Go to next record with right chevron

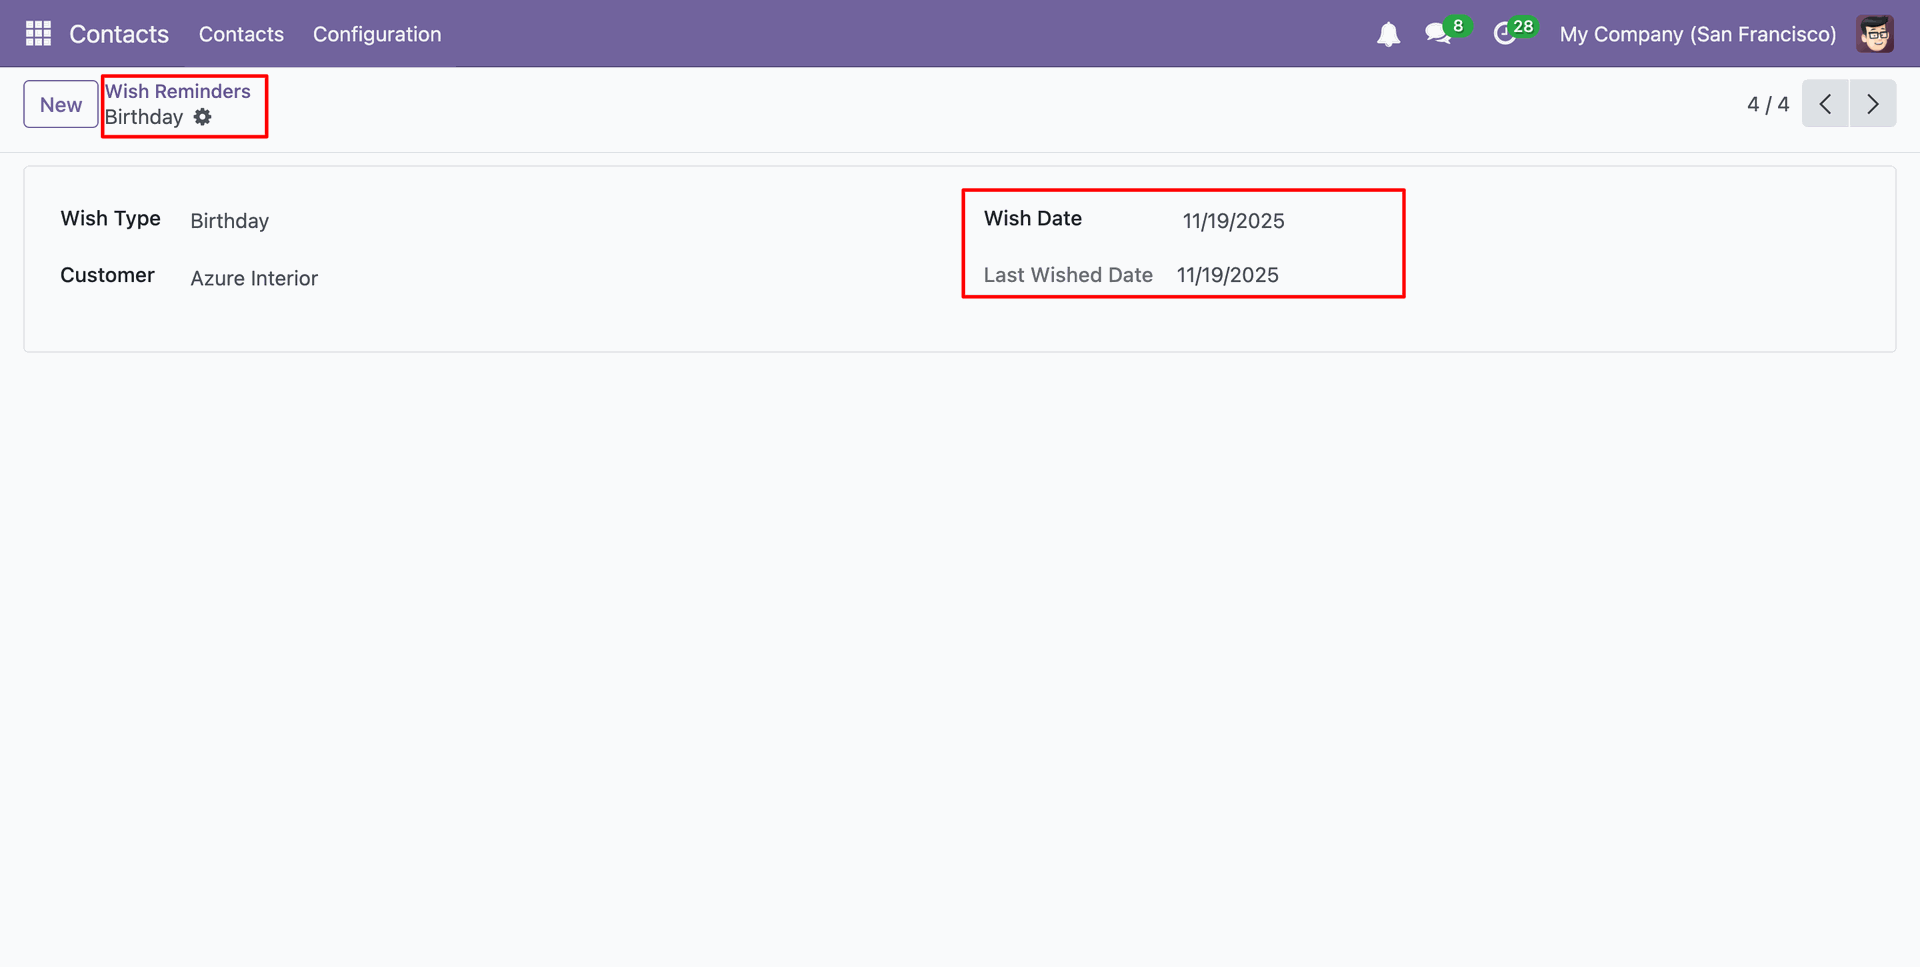[1873, 104]
